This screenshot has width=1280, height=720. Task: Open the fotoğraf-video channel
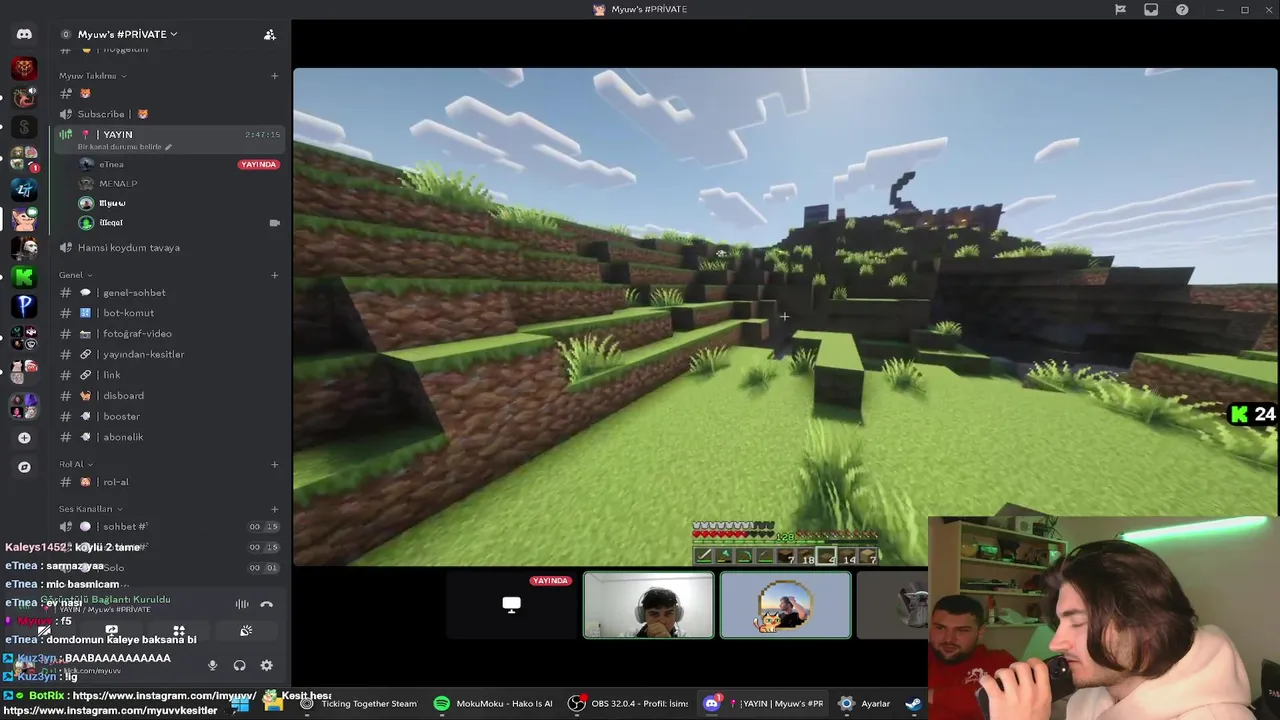tap(169, 334)
